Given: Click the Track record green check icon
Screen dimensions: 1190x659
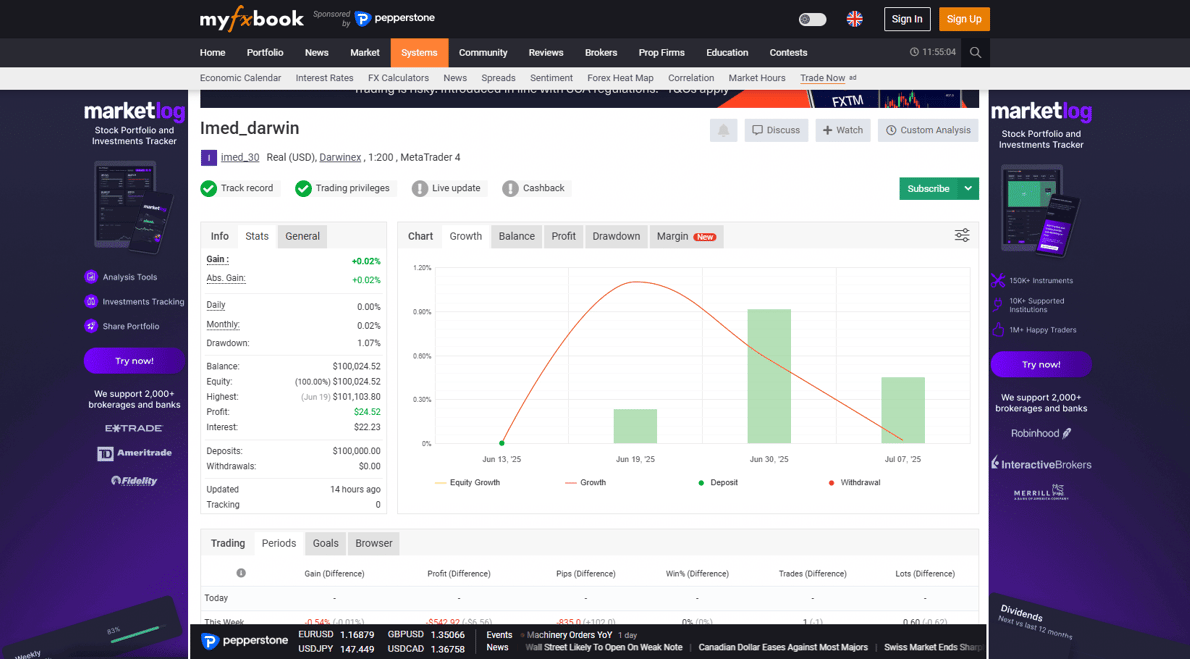Looking at the screenshot, I should pos(209,188).
